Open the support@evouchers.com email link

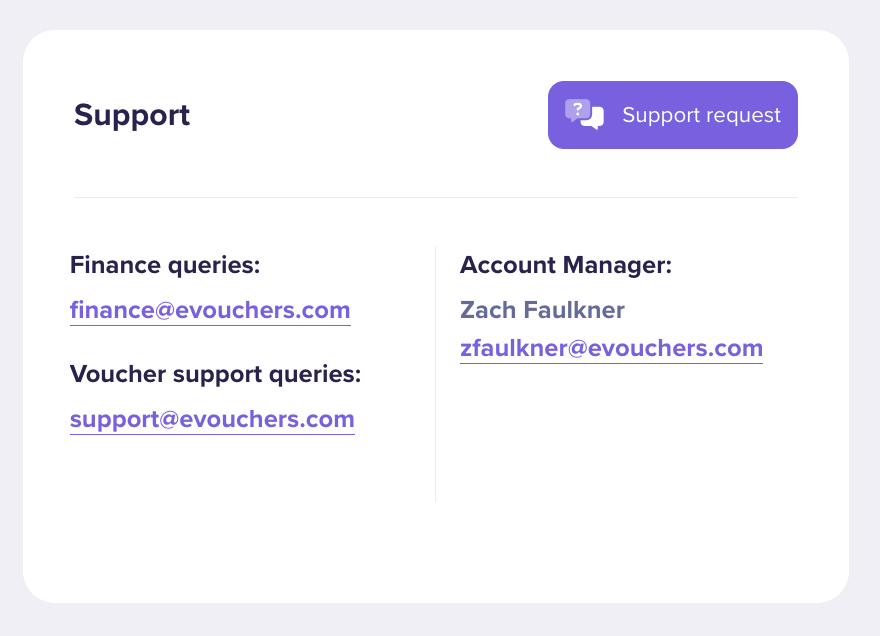coord(212,419)
